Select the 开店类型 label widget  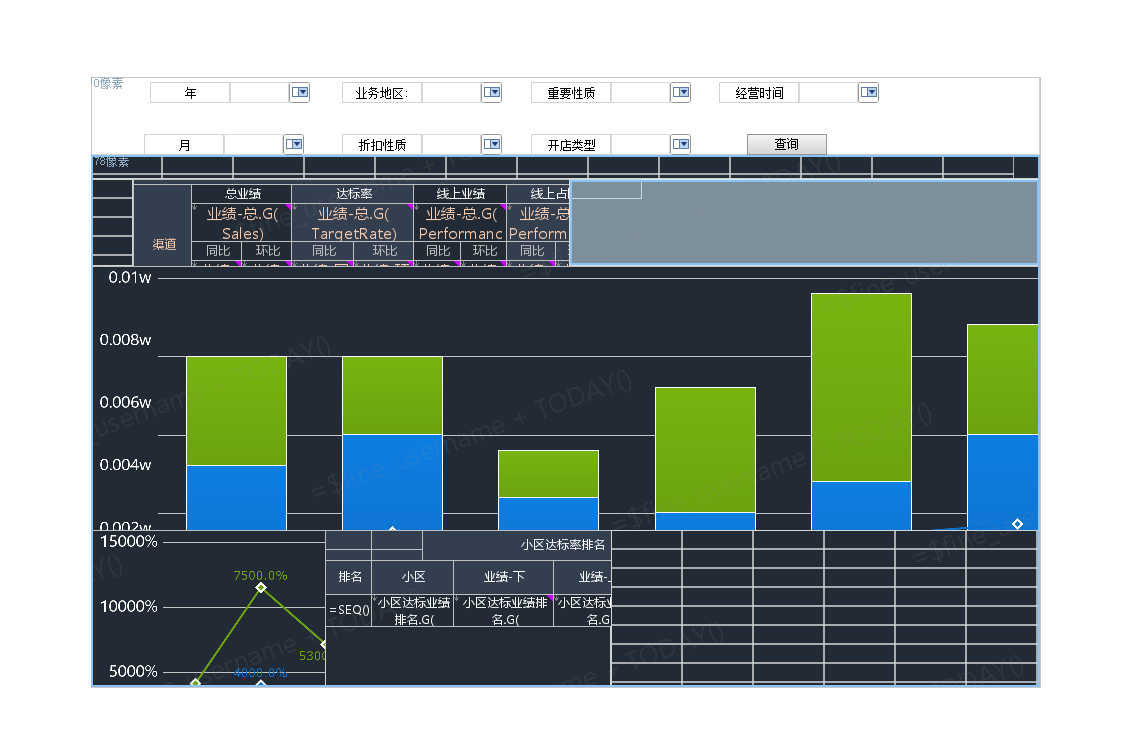click(571, 144)
